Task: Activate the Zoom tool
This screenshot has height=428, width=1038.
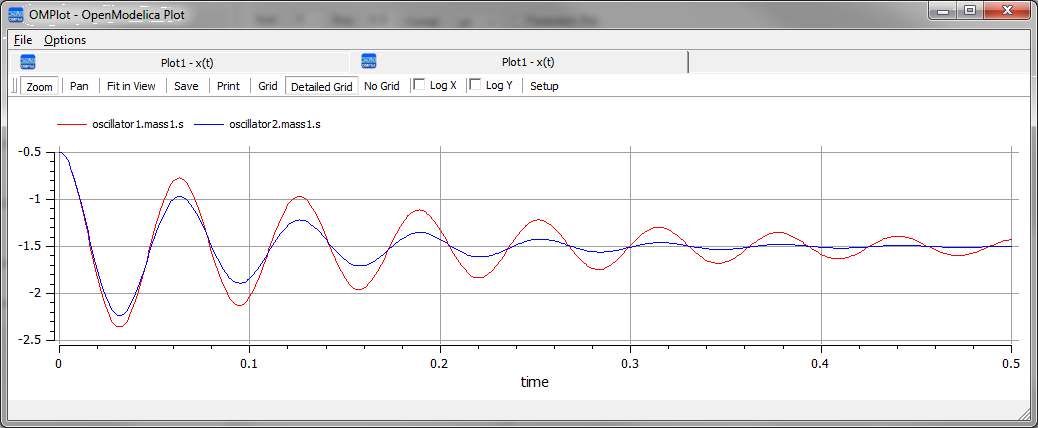Action: pyautogui.click(x=39, y=86)
